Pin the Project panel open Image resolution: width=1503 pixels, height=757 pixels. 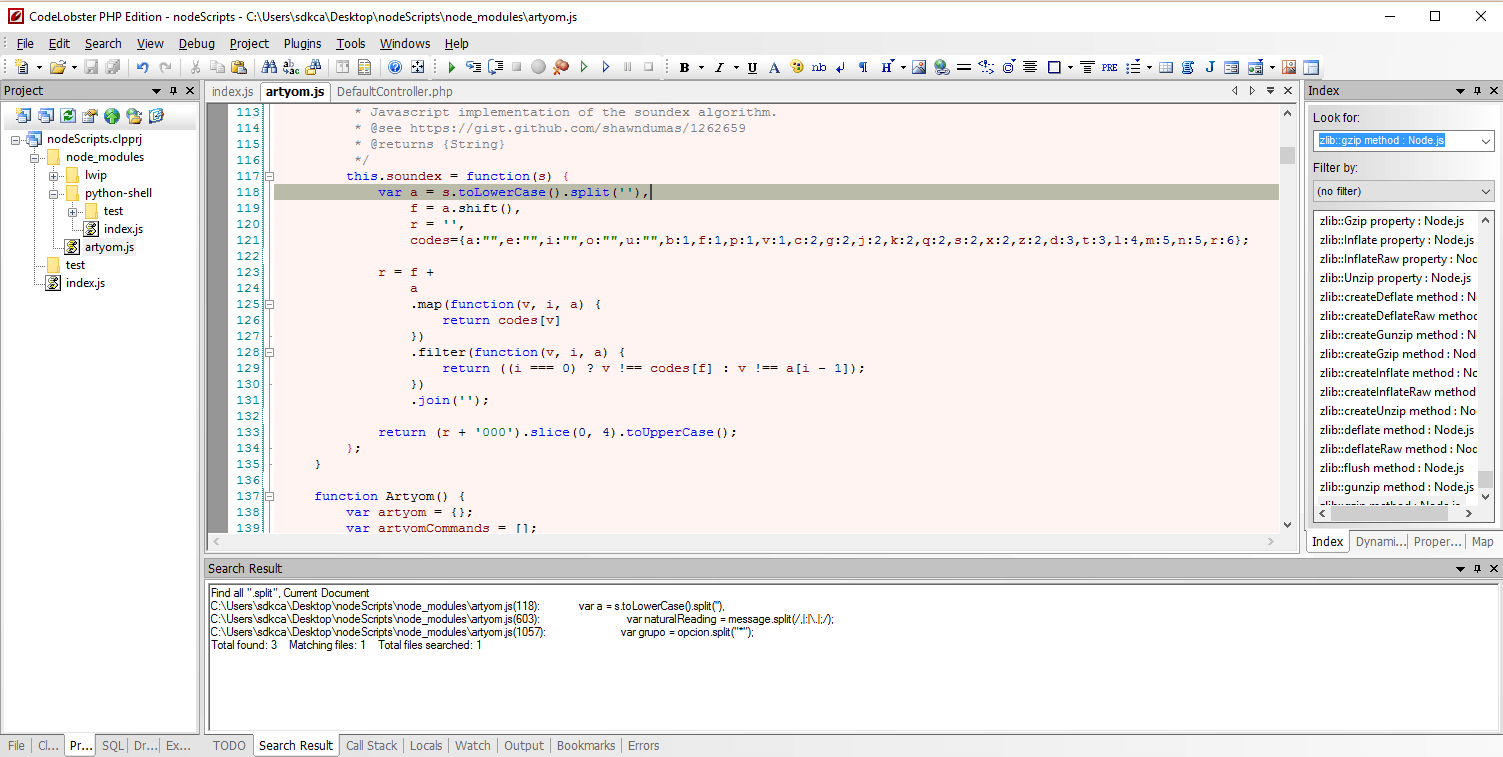(175, 90)
